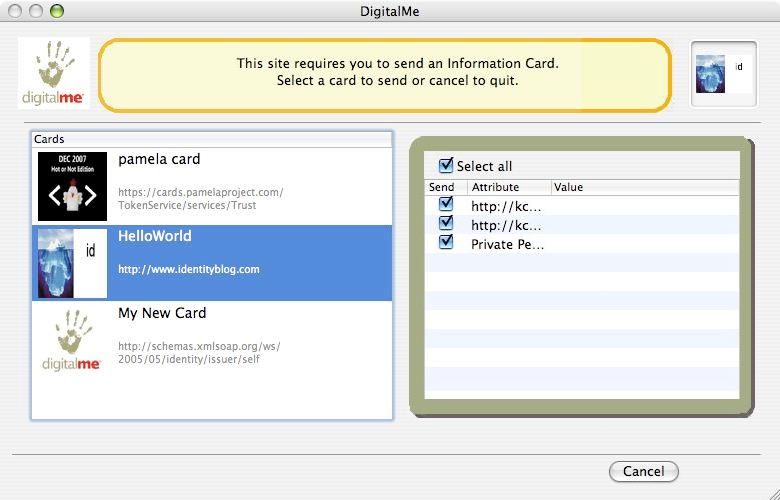Click the www.identityblog.com URL text
Image resolution: width=780 pixels, height=500 pixels.
[188, 269]
